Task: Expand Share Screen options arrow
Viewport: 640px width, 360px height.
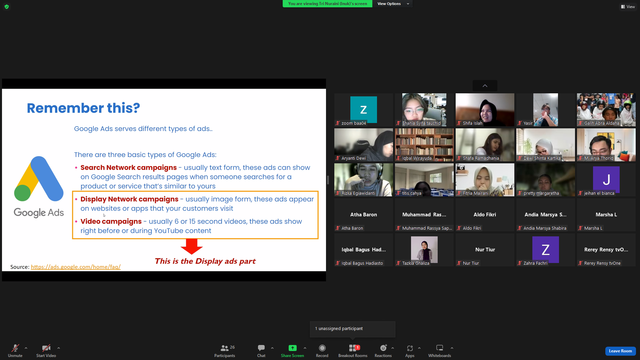Action: (305, 348)
